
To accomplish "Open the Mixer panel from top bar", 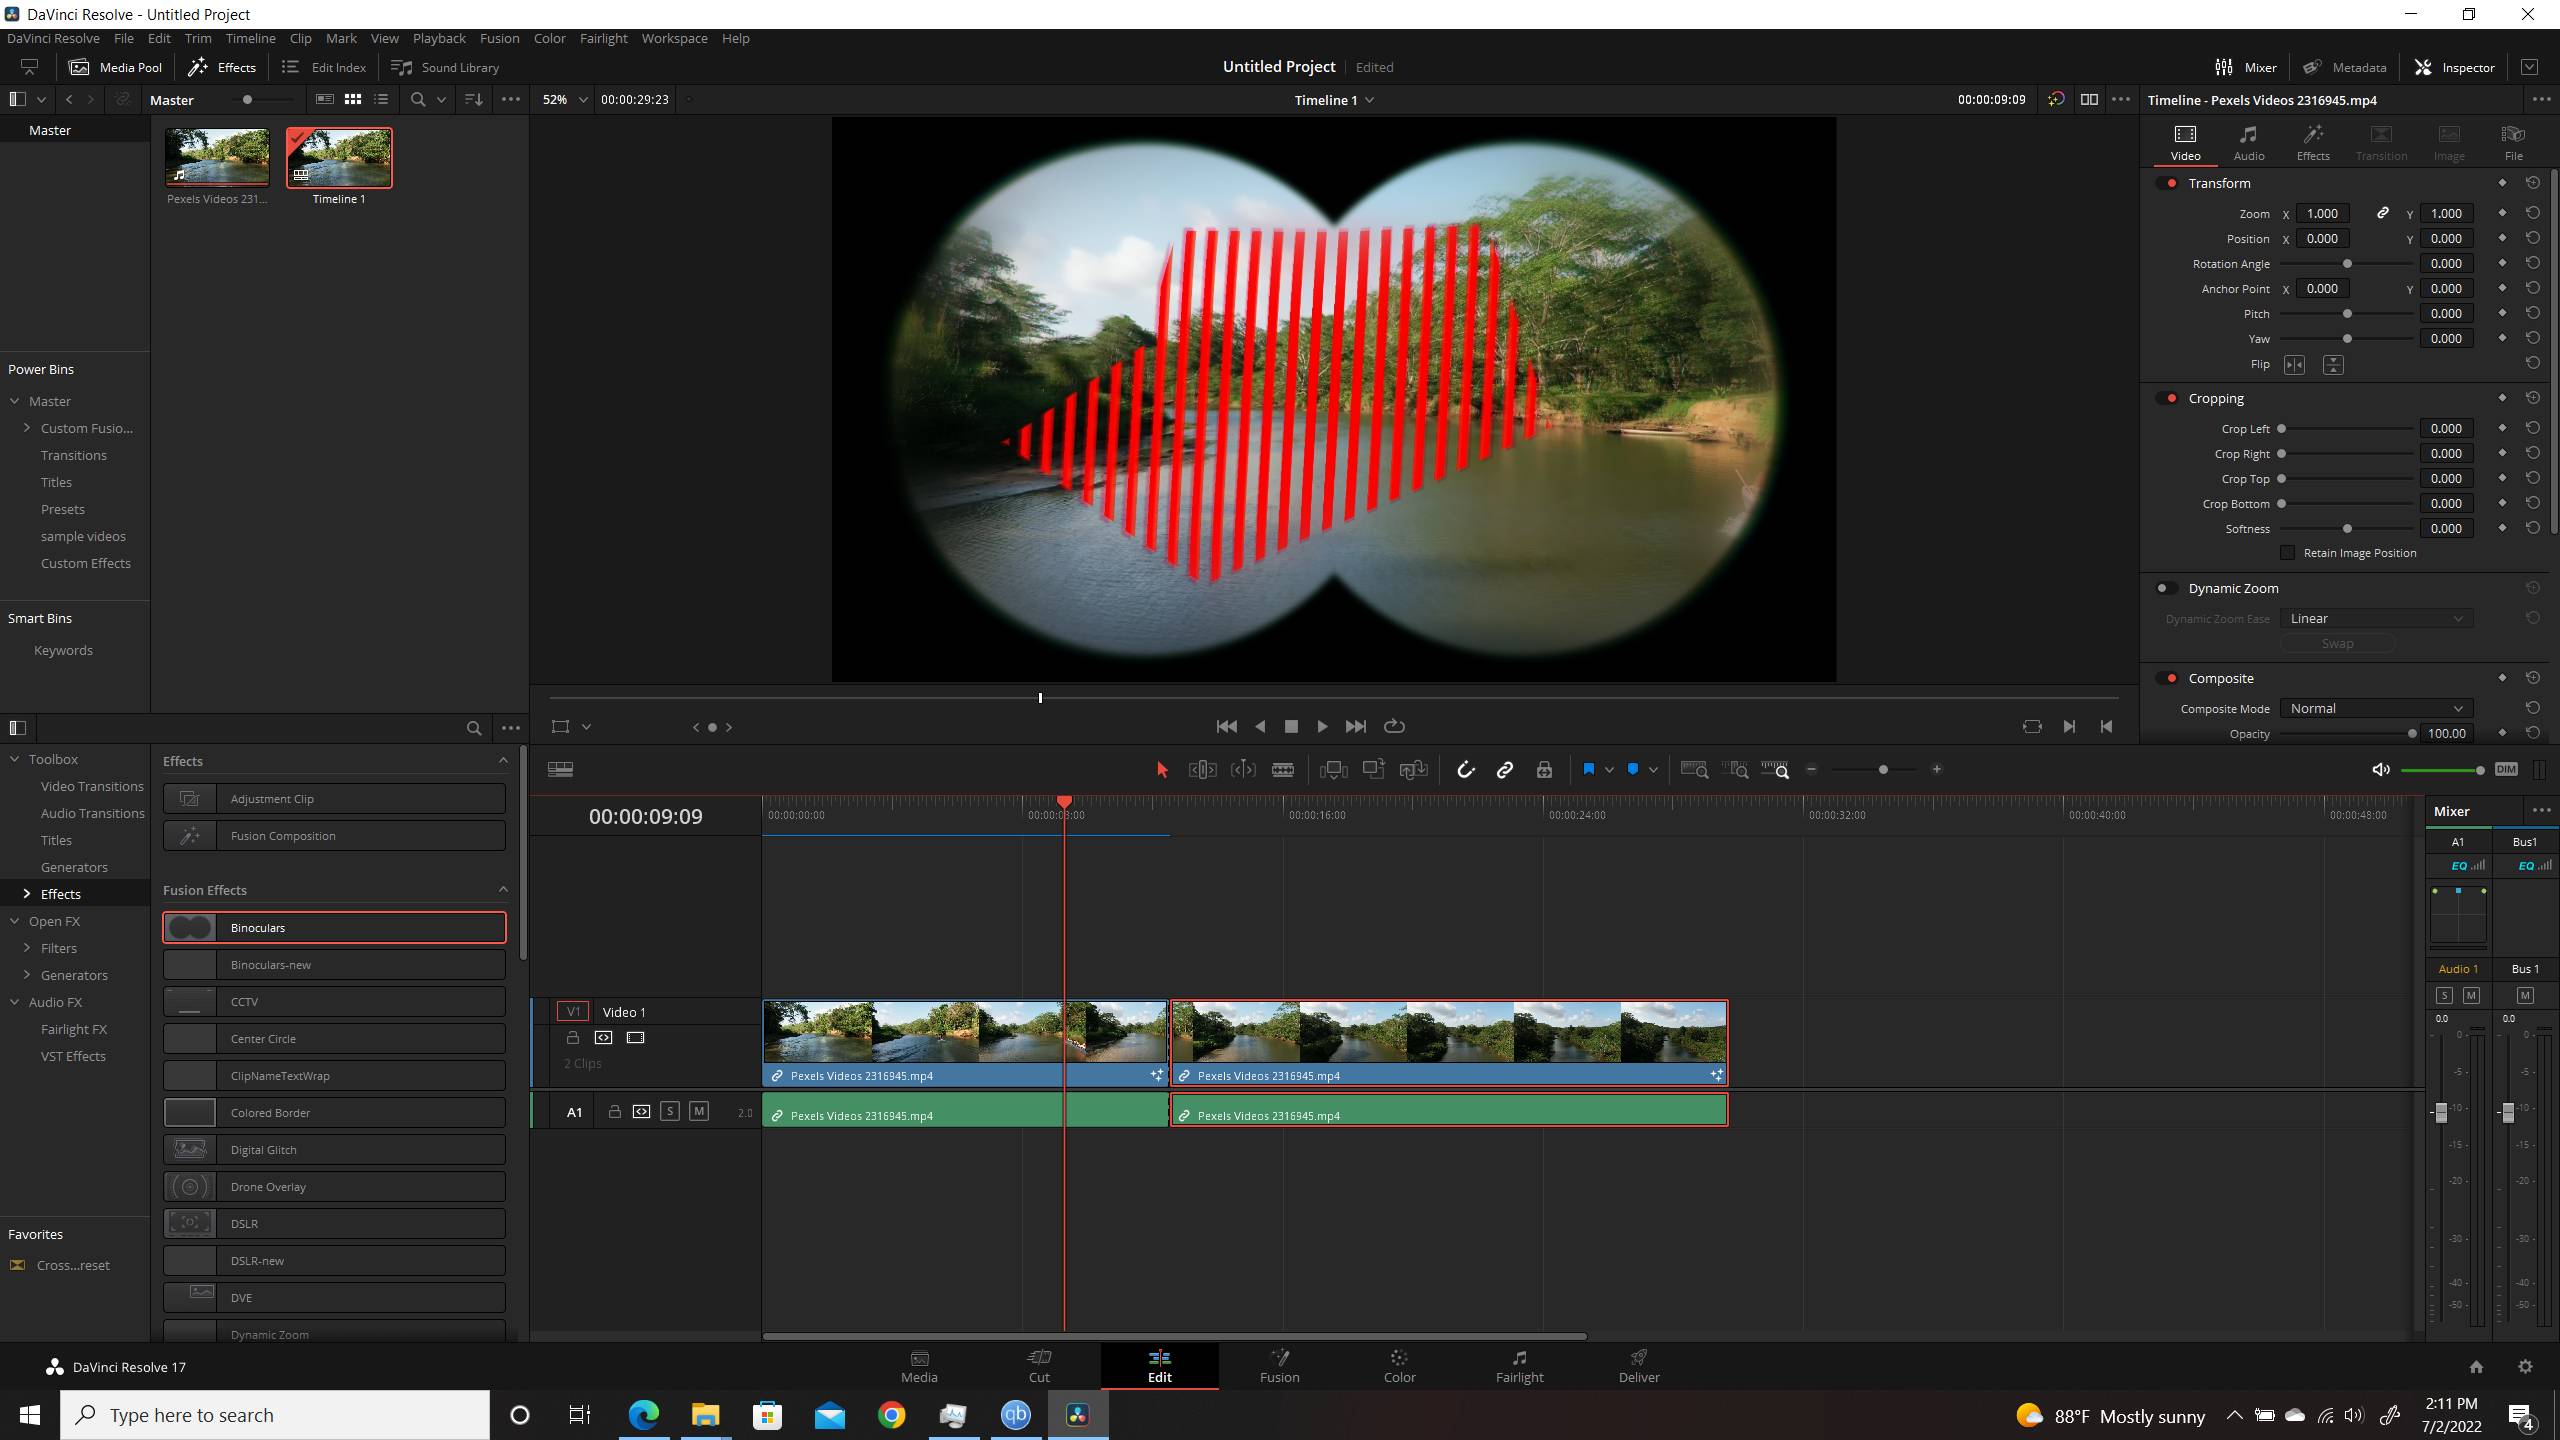I will coord(2246,67).
